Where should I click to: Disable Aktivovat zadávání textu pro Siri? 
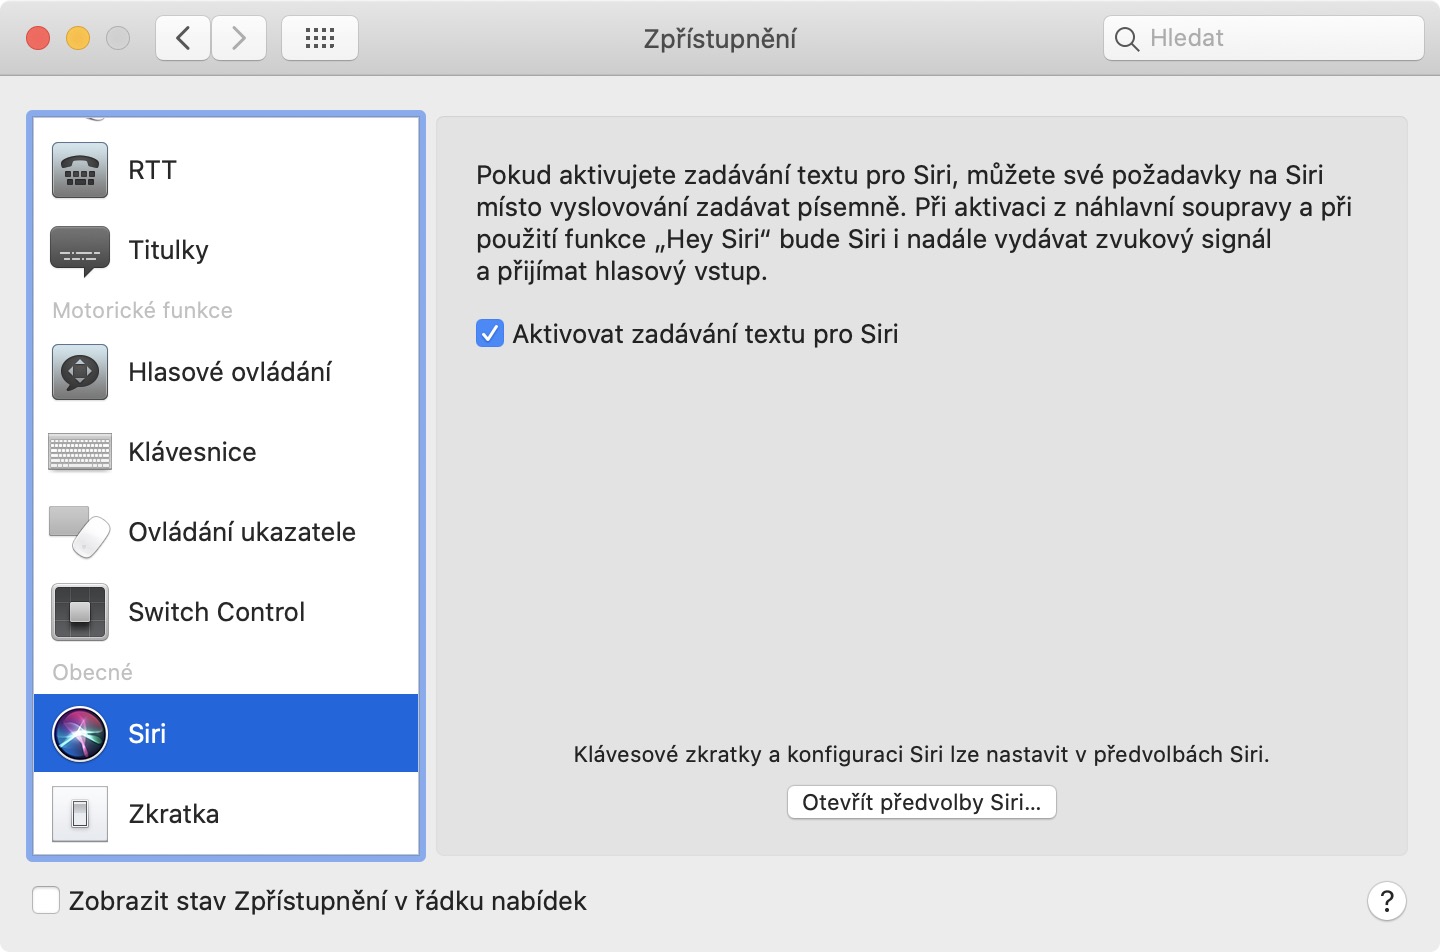[x=490, y=334]
